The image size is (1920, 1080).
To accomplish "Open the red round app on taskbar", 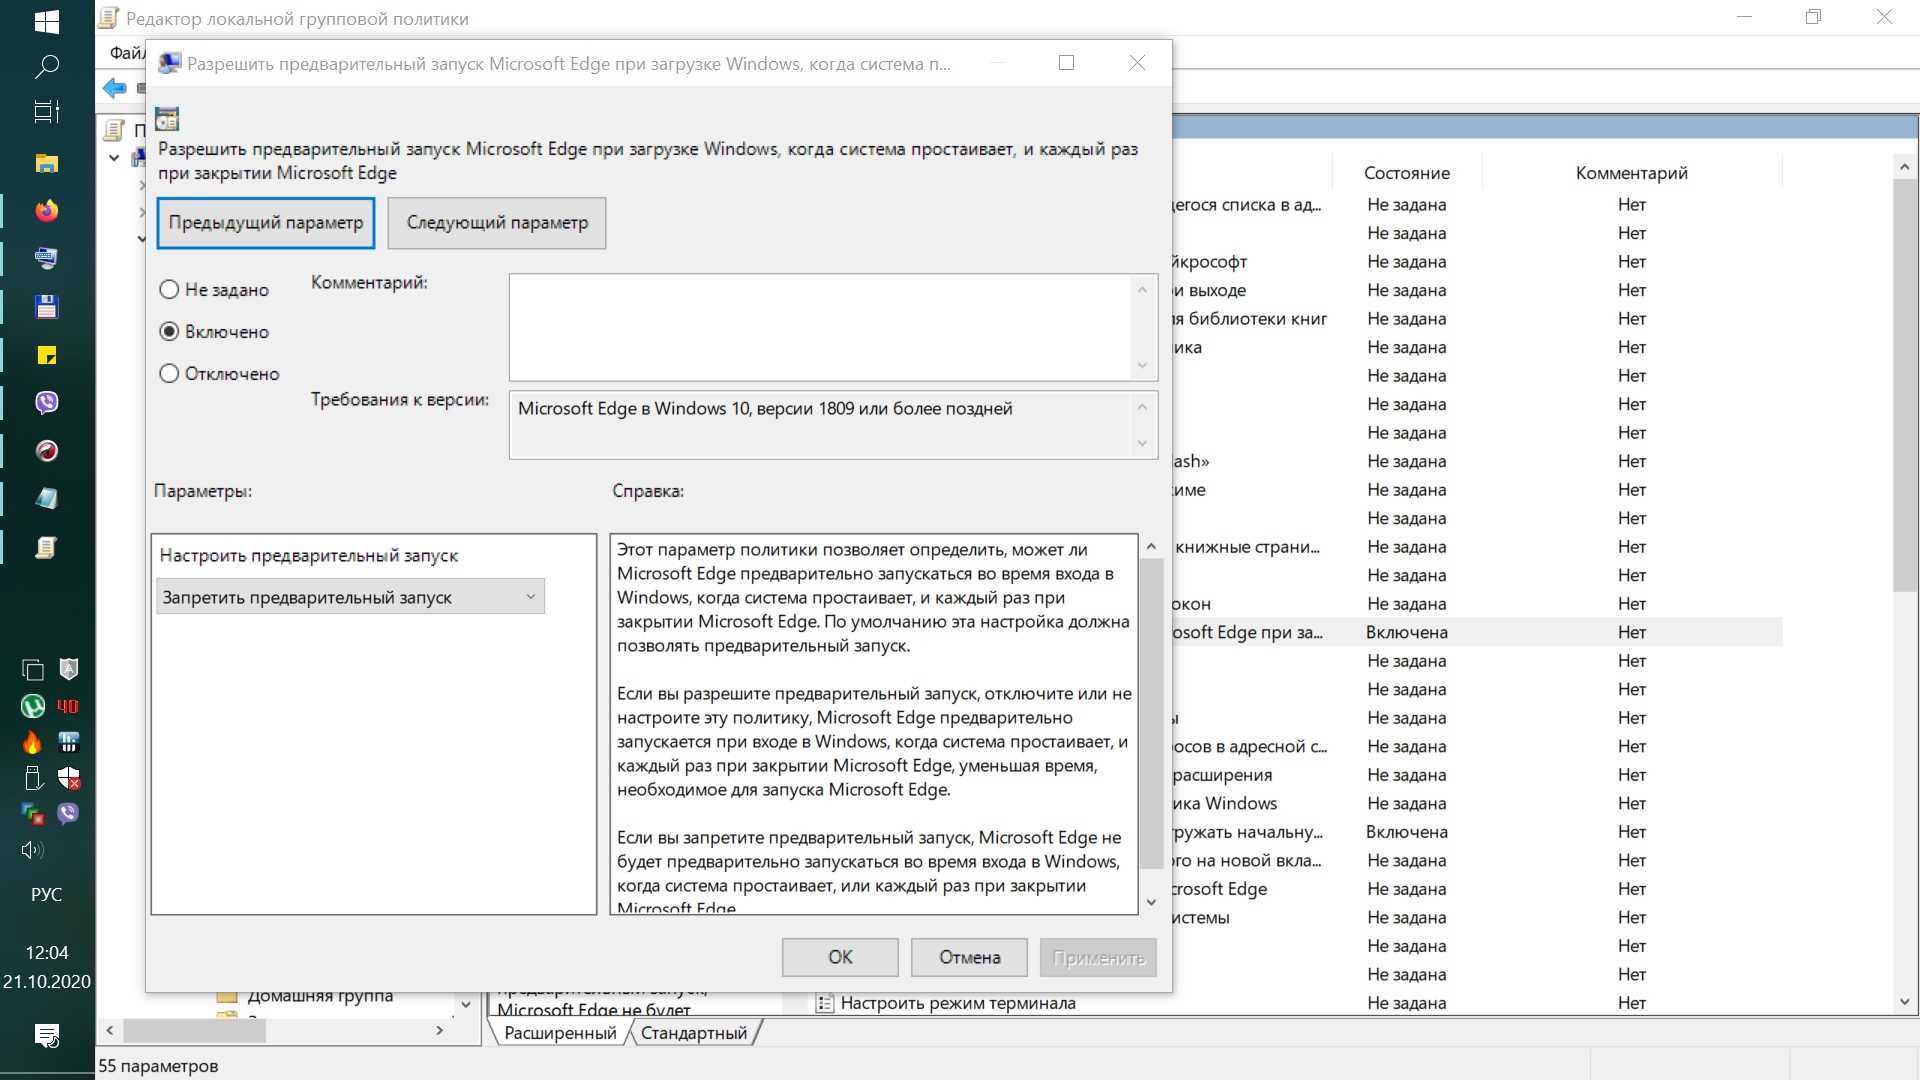I will click(46, 451).
